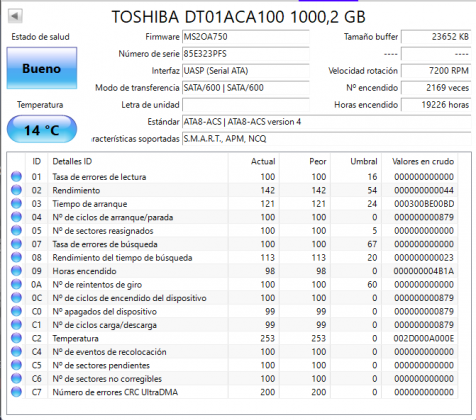Click the status icon for Rendimiento row 02

point(16,190)
